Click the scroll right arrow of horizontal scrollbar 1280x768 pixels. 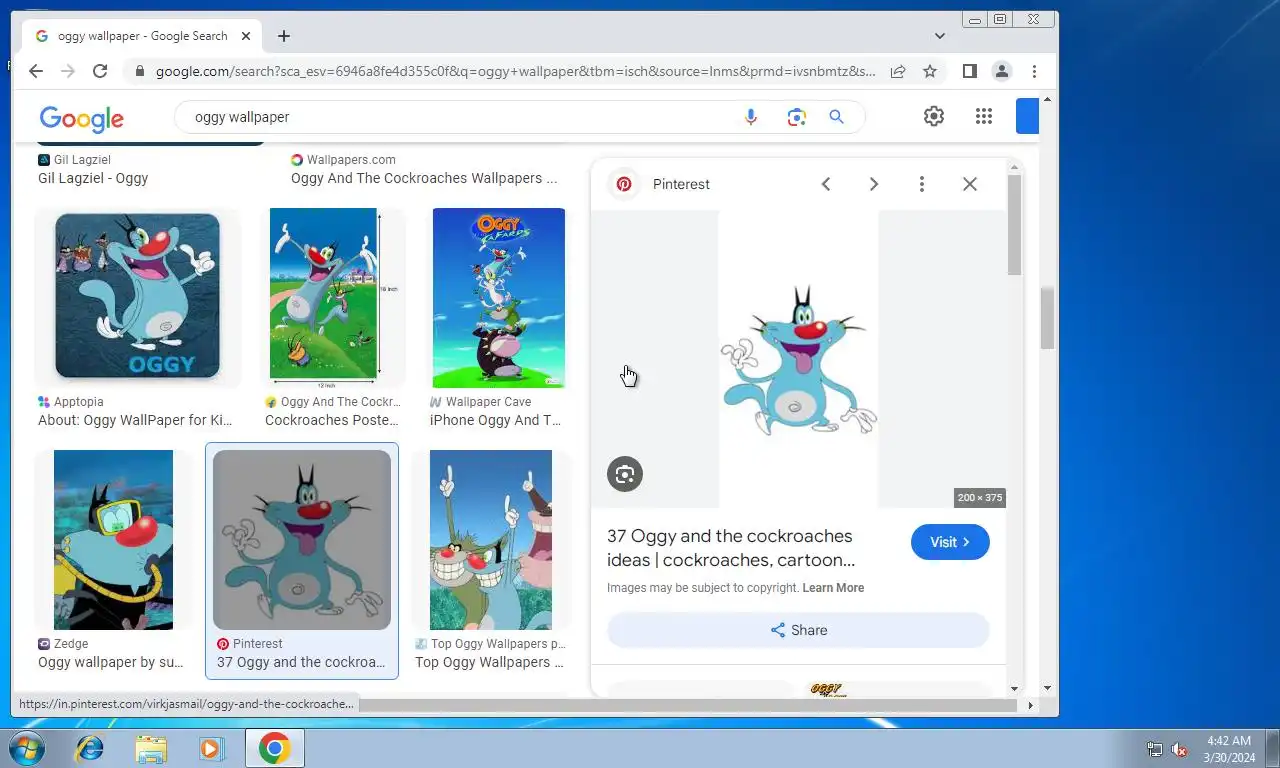pos(1030,705)
